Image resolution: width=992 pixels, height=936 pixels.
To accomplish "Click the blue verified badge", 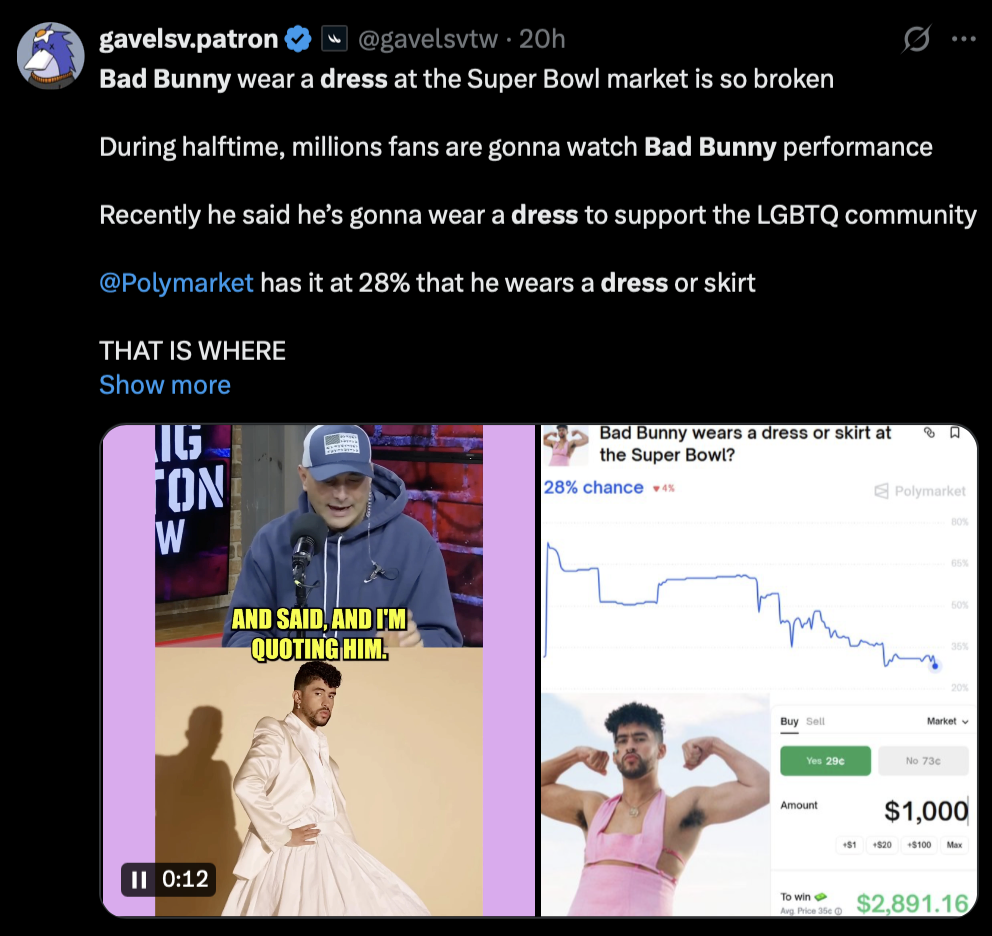I will coord(298,39).
